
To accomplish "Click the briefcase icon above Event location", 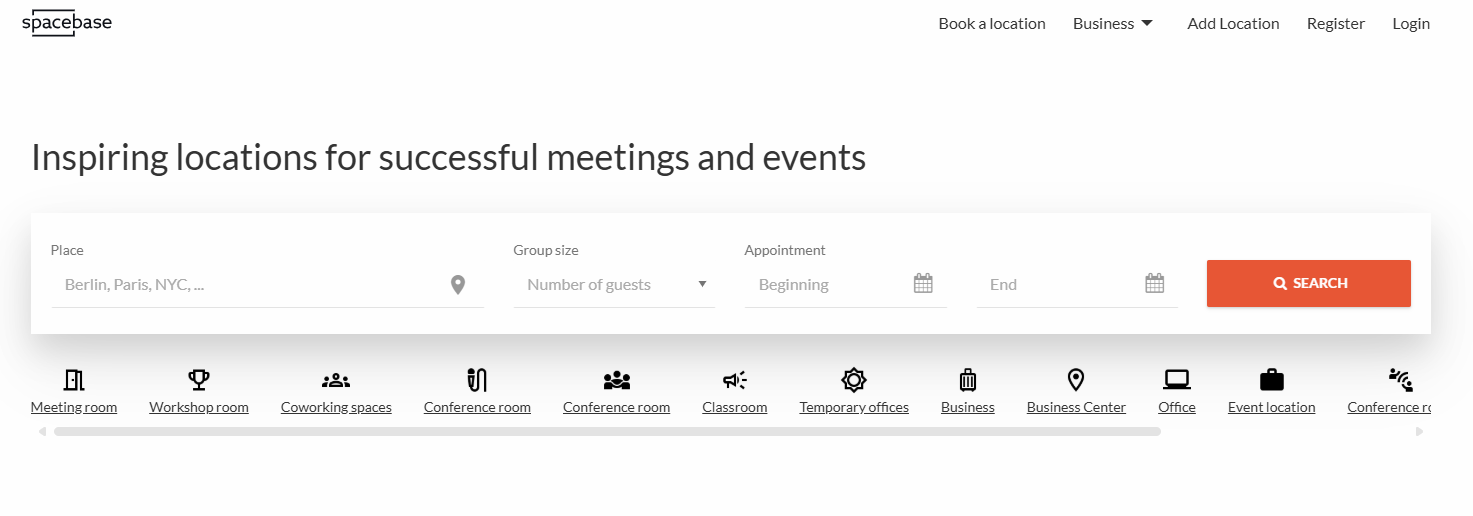I will pos(1271,380).
